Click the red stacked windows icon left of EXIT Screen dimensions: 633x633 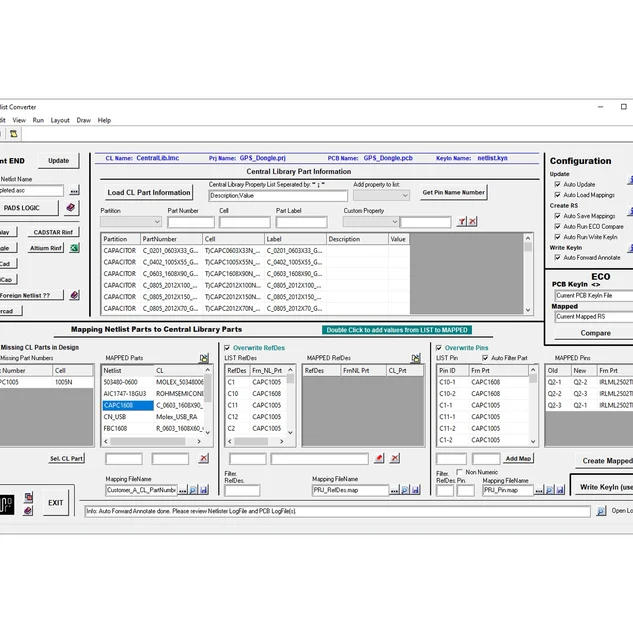28,497
